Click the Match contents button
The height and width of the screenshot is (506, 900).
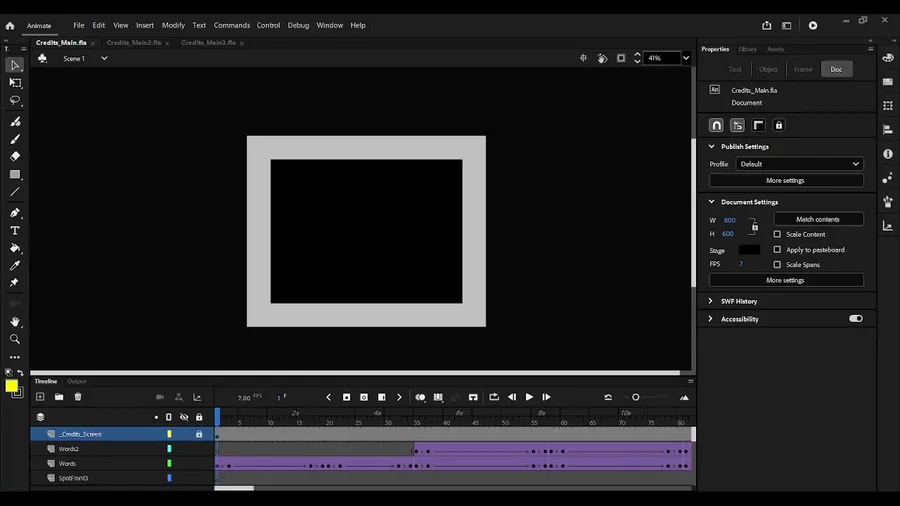818,219
